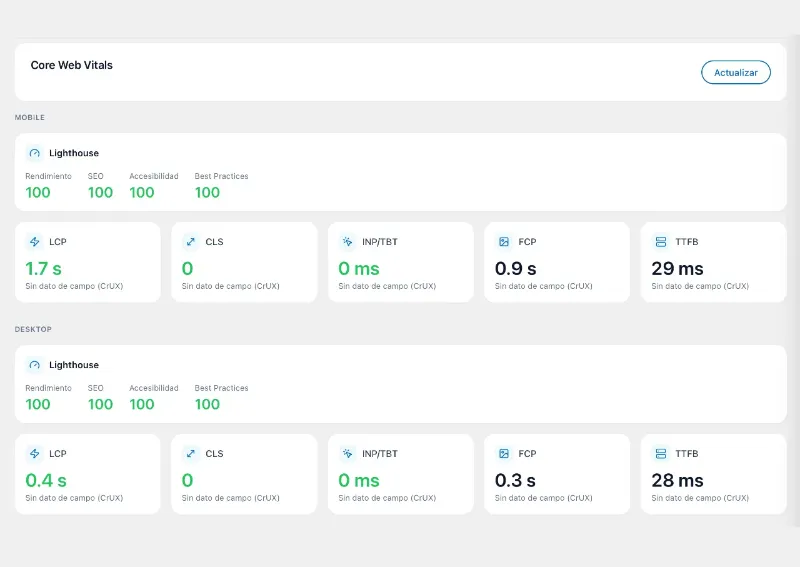Click the Desktop INP/TBT cursor icon
The width and height of the screenshot is (800, 567).
(x=347, y=454)
